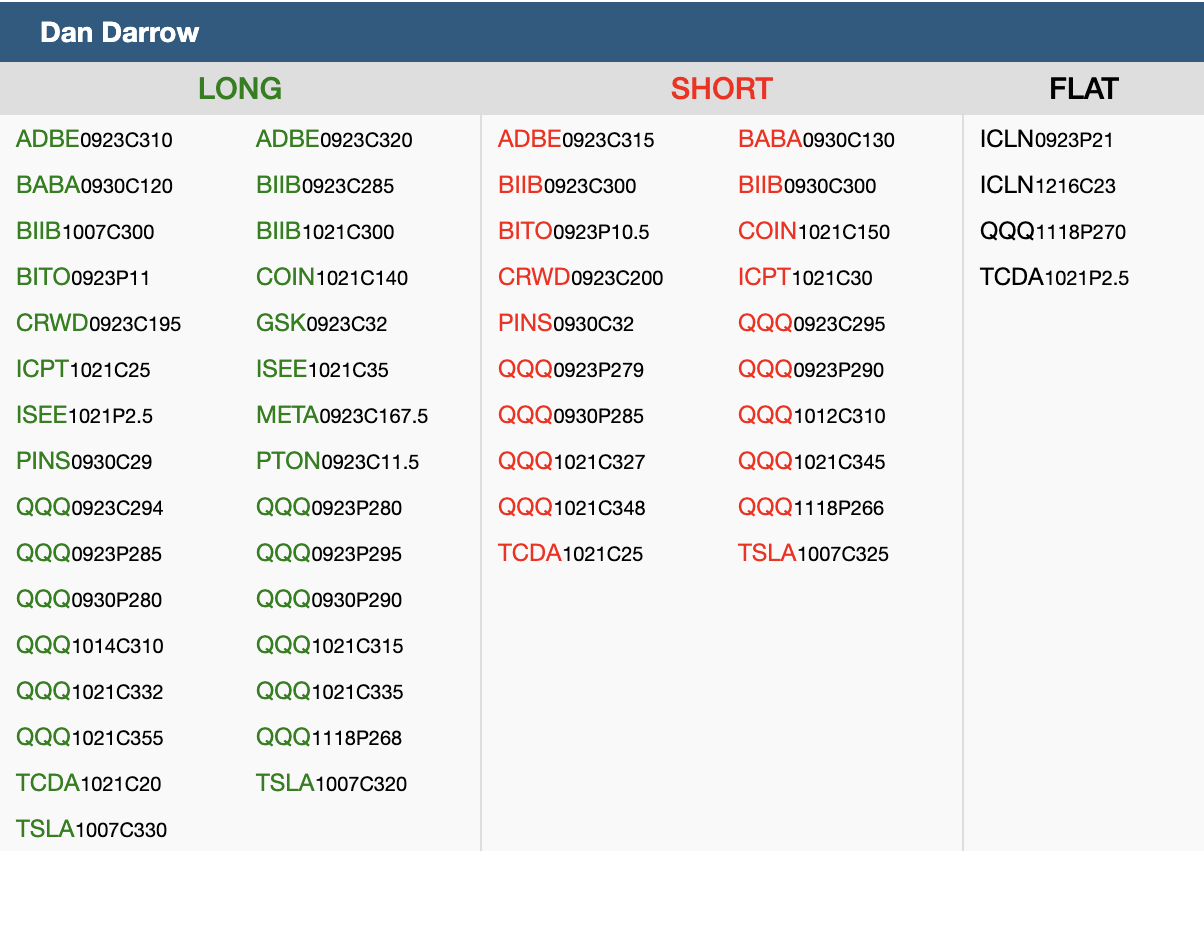Image resolution: width=1204 pixels, height=938 pixels.
Task: Open short position PINS0930C32
Action: point(566,324)
